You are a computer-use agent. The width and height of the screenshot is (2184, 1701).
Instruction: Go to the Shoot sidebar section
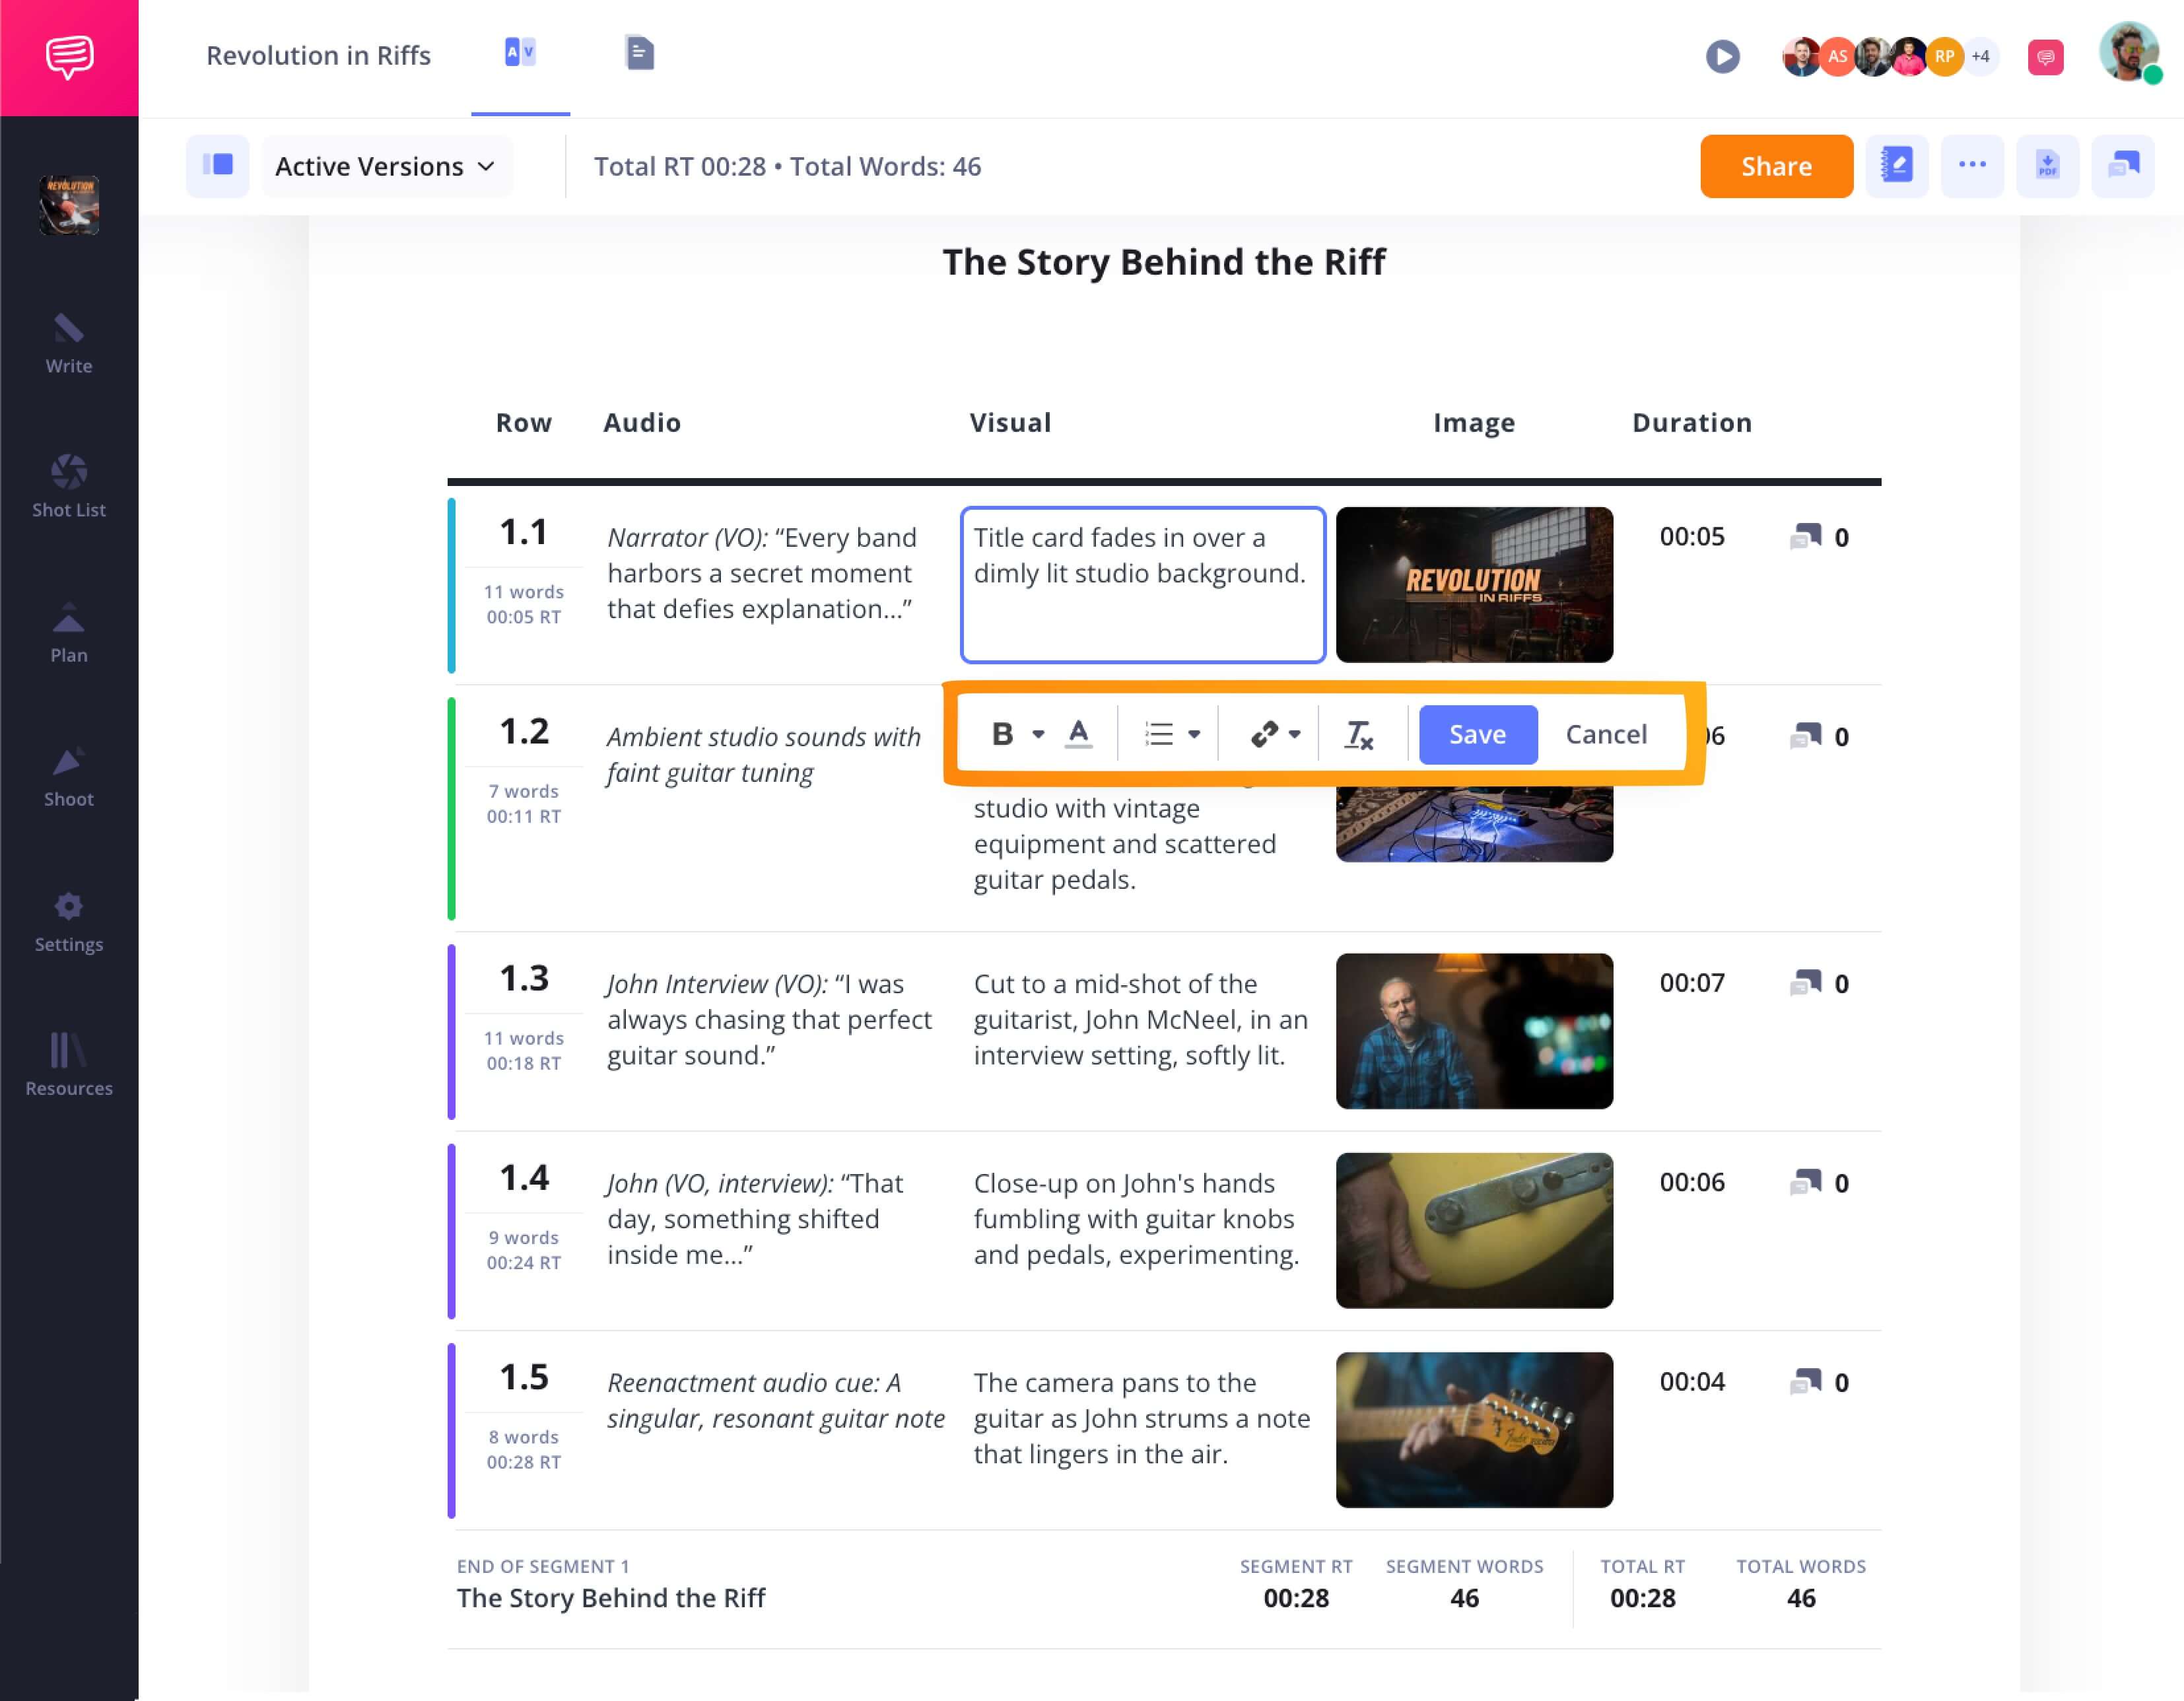tap(68, 777)
